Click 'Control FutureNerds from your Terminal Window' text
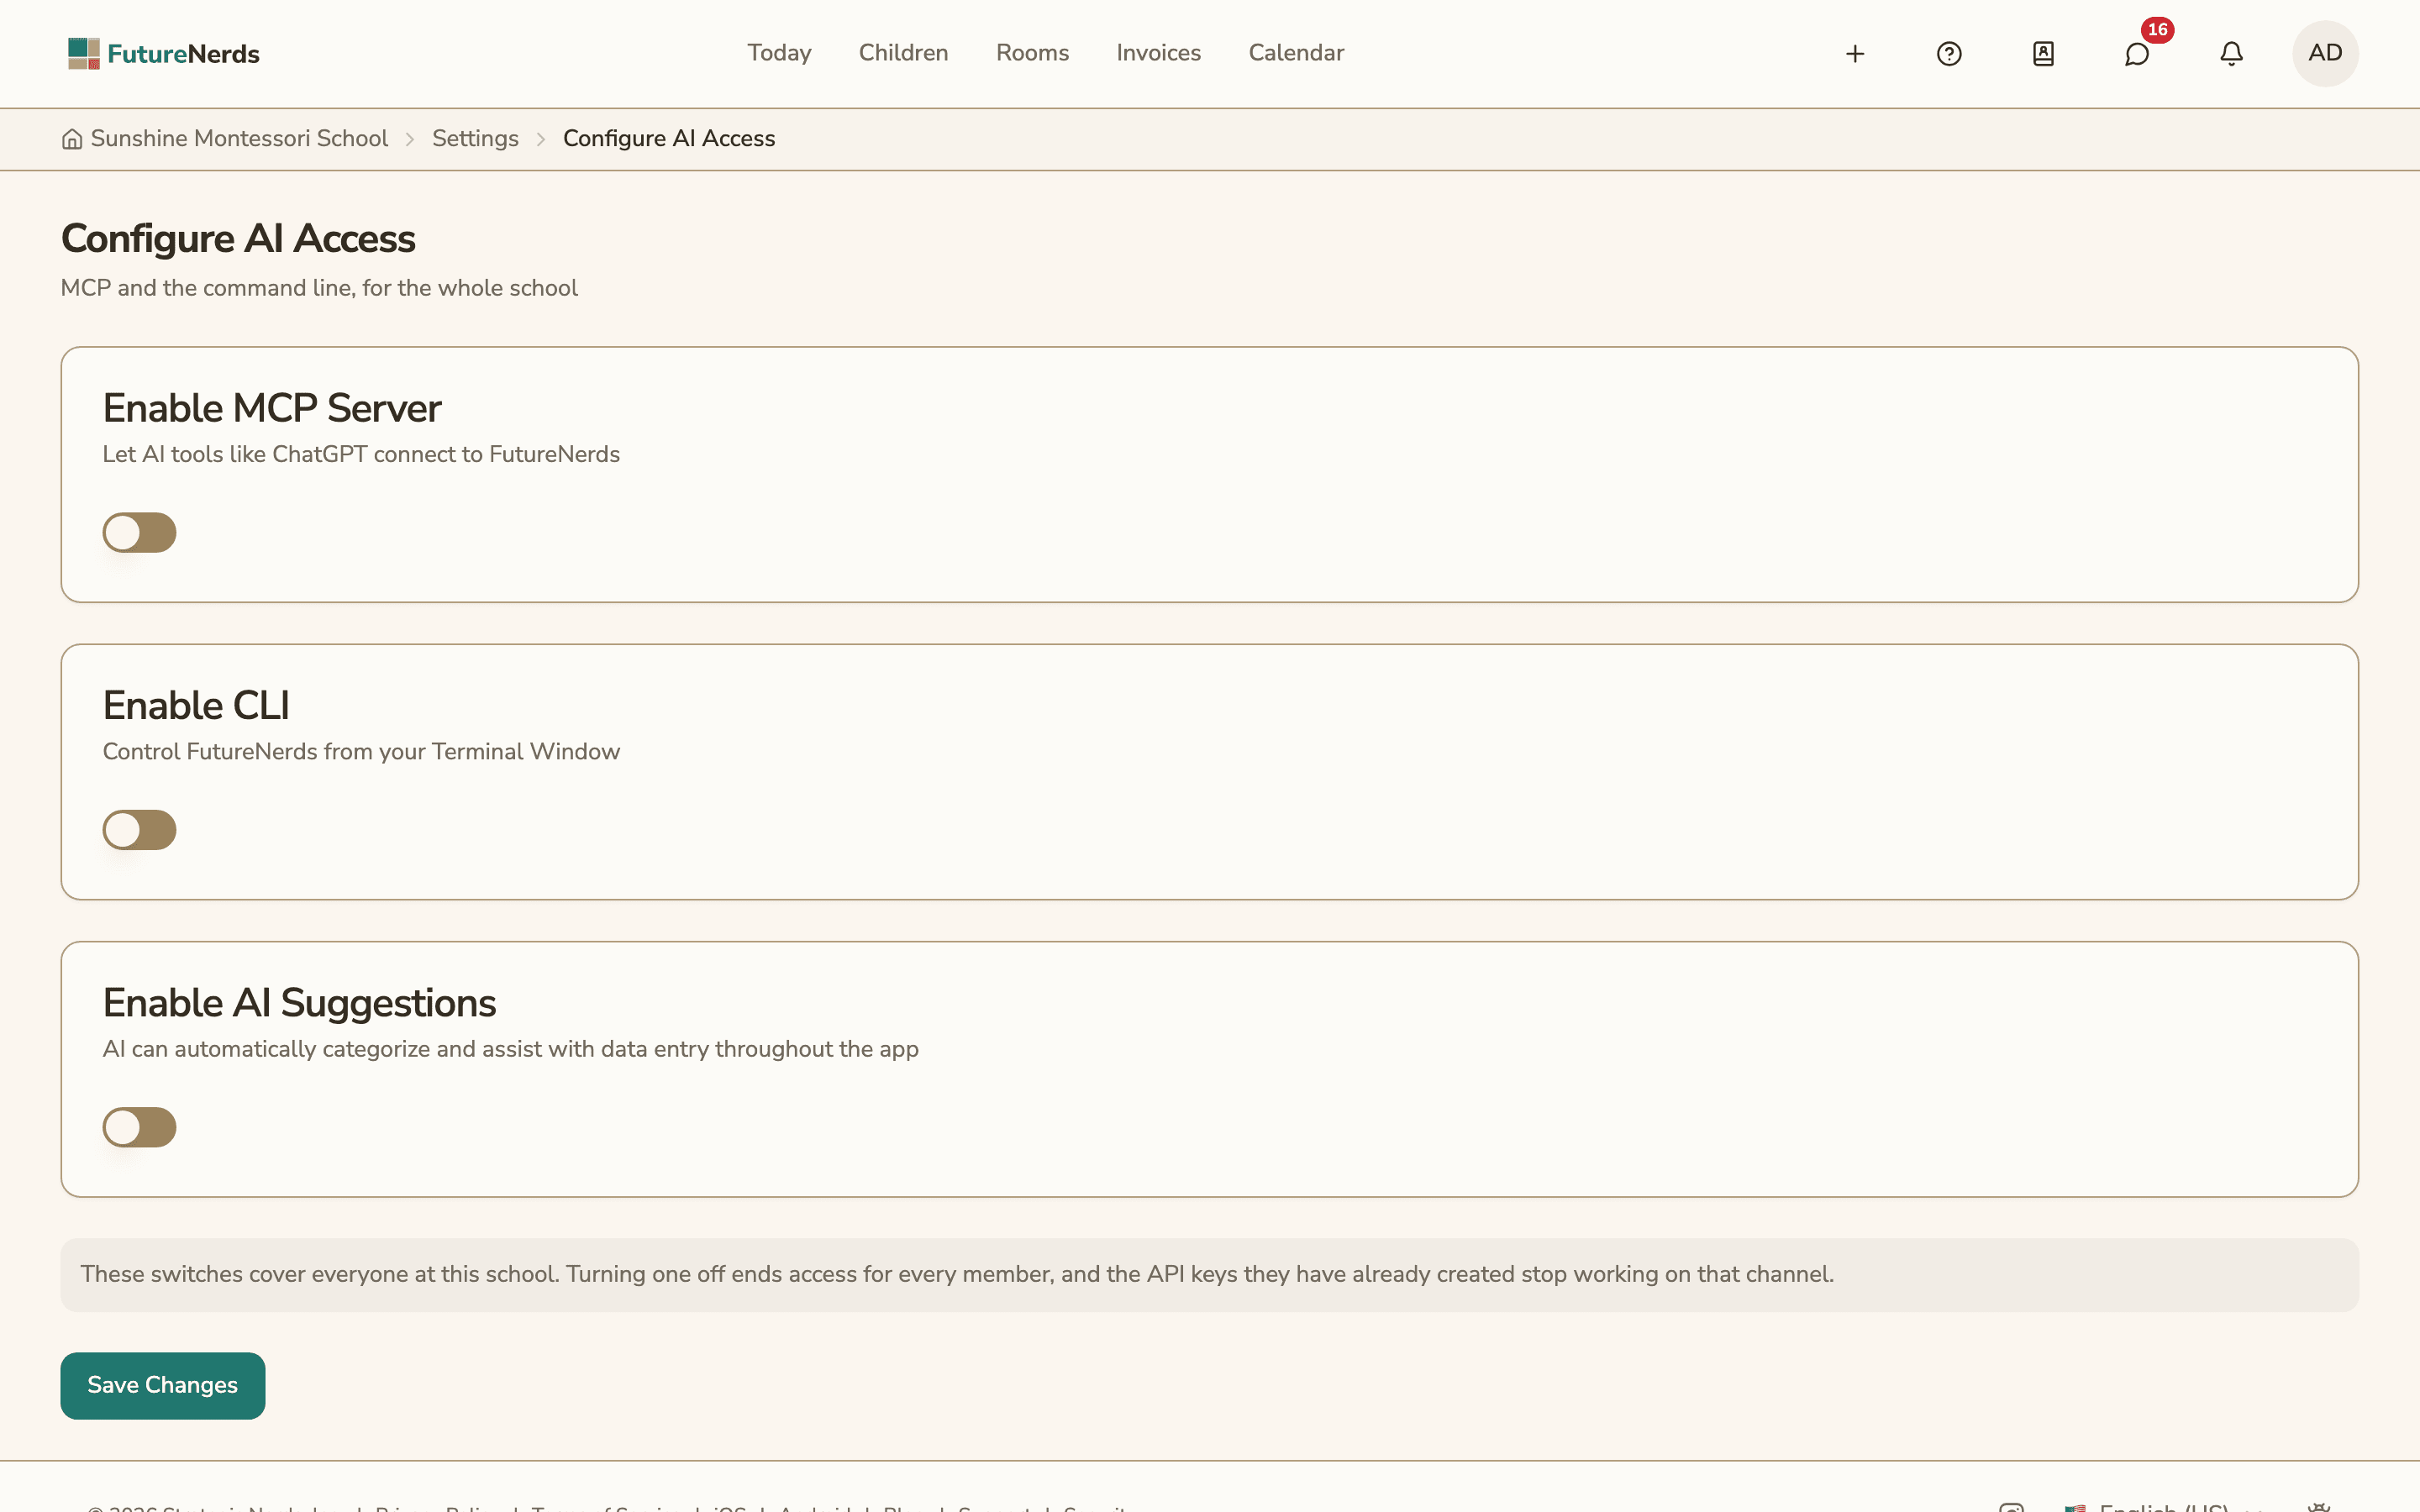Screen dimensions: 2420x1512 [x=361, y=751]
